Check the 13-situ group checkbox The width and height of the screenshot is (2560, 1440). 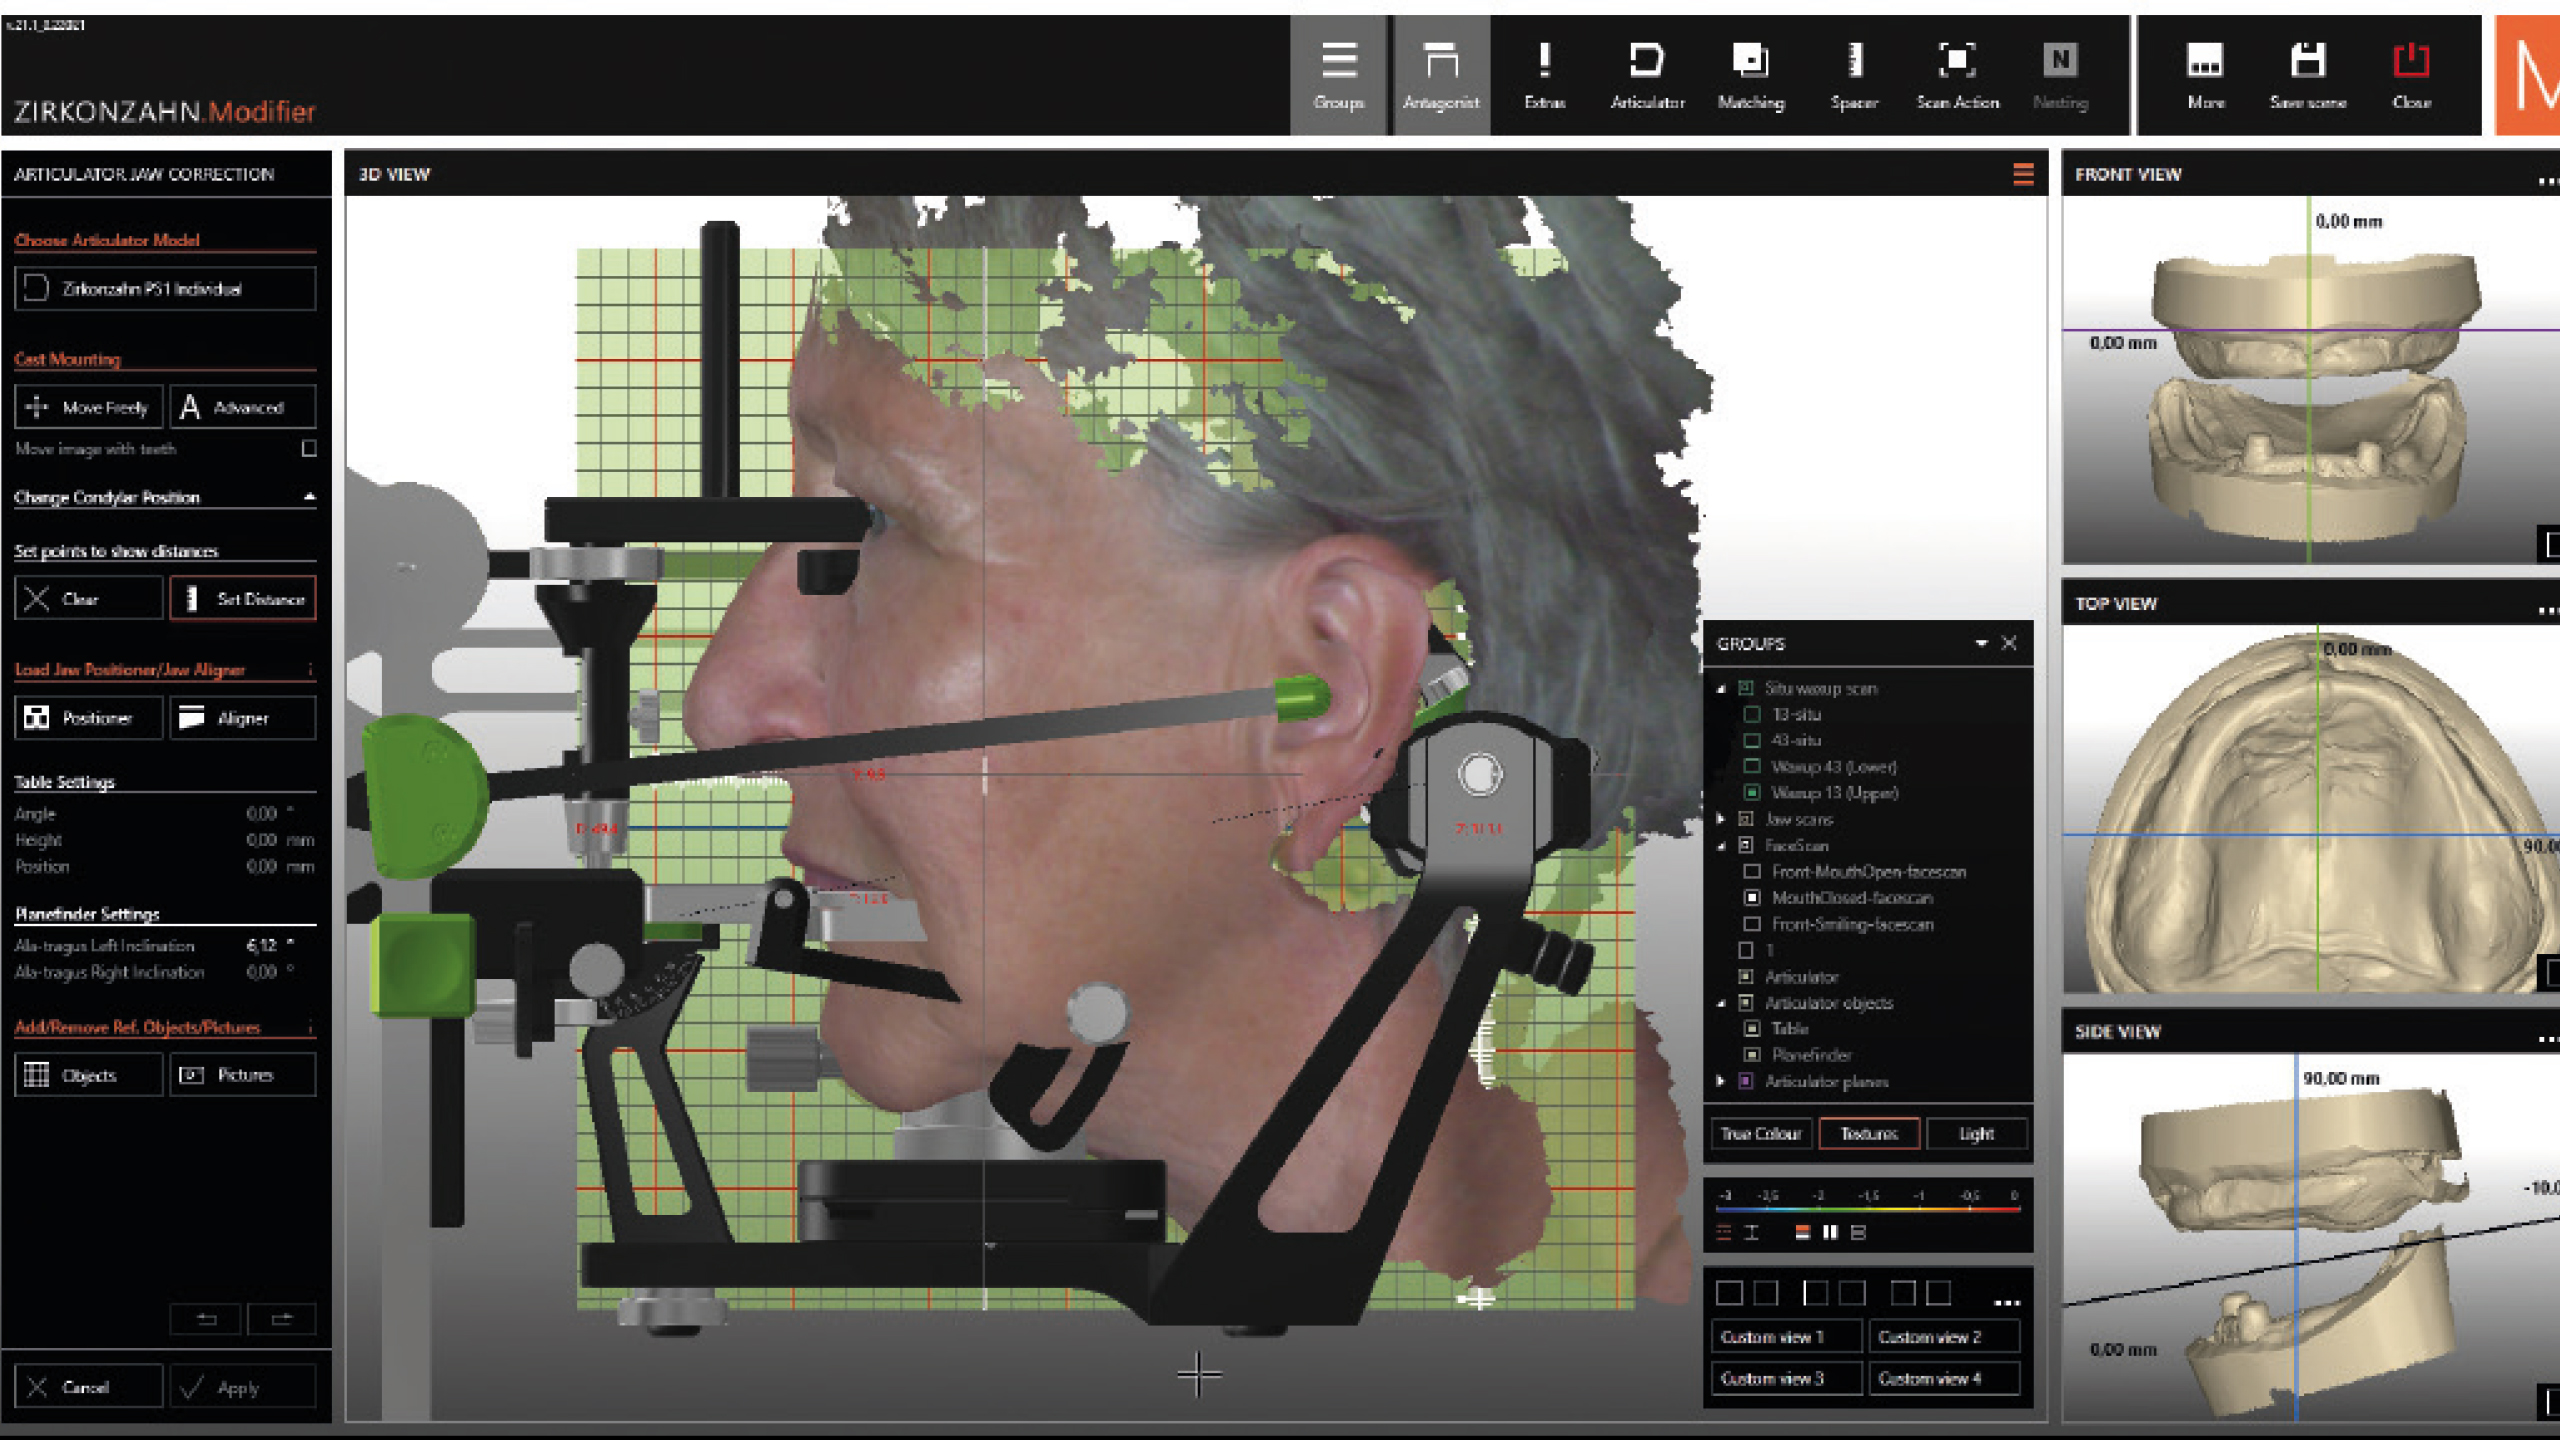(x=1752, y=714)
